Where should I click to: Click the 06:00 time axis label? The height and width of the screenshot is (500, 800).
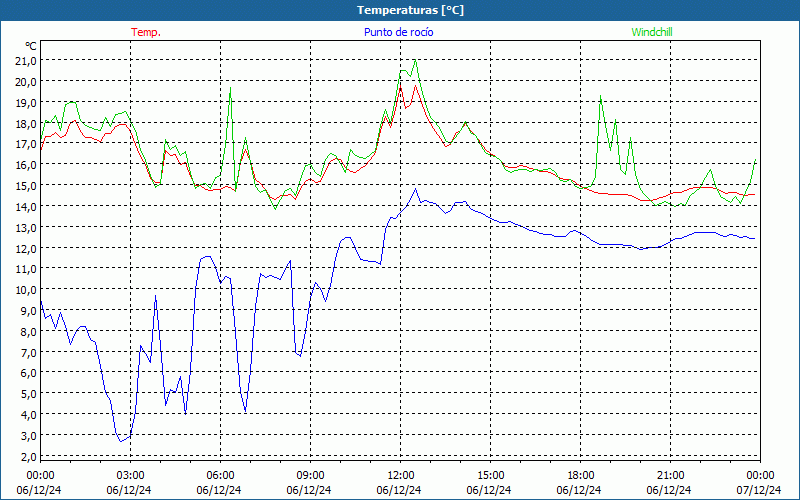coord(220,476)
